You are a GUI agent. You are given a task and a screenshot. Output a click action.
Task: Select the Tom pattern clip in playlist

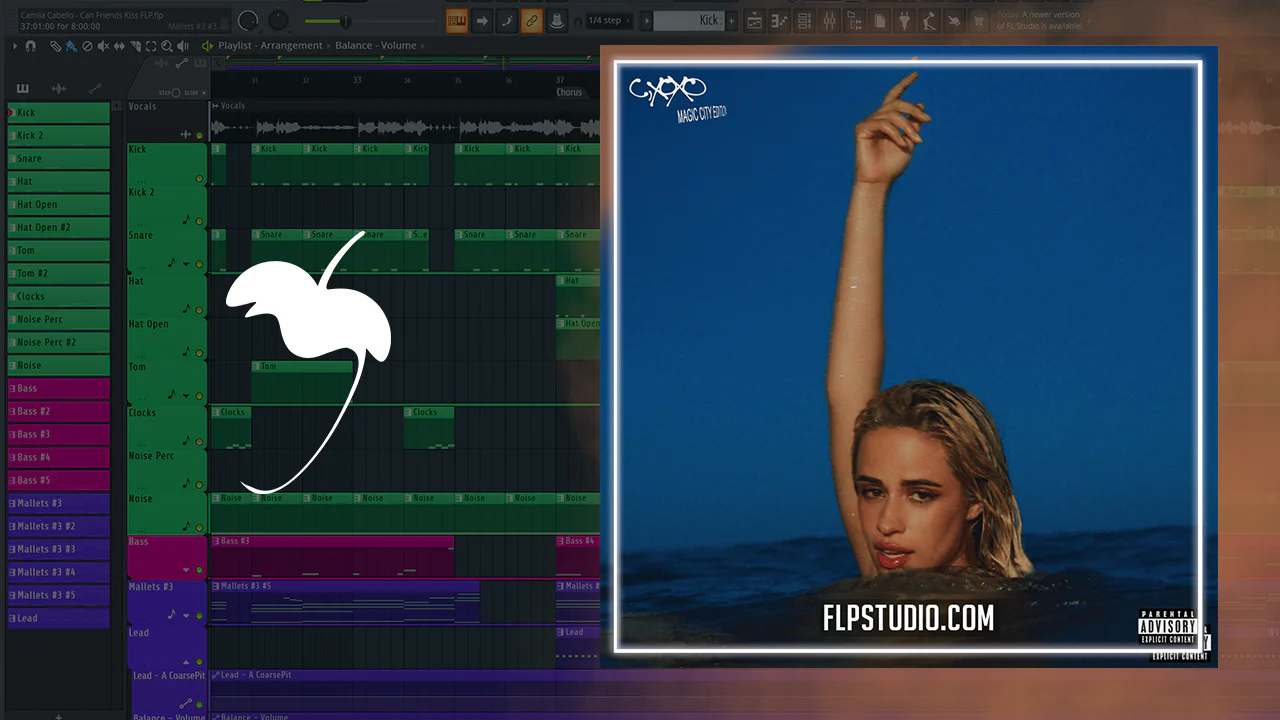pos(302,381)
